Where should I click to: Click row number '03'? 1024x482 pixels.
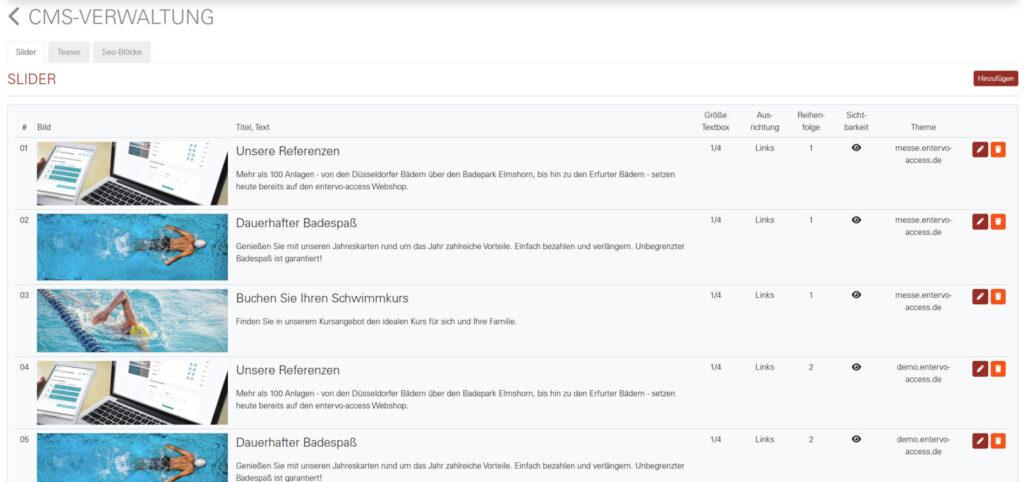pos(24,295)
